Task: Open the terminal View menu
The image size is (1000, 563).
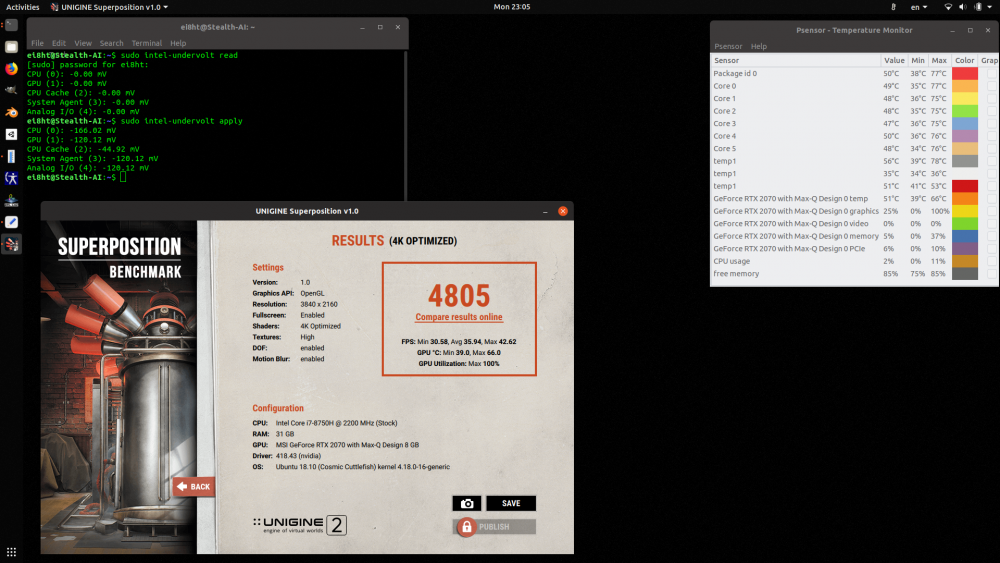Action: (x=83, y=43)
